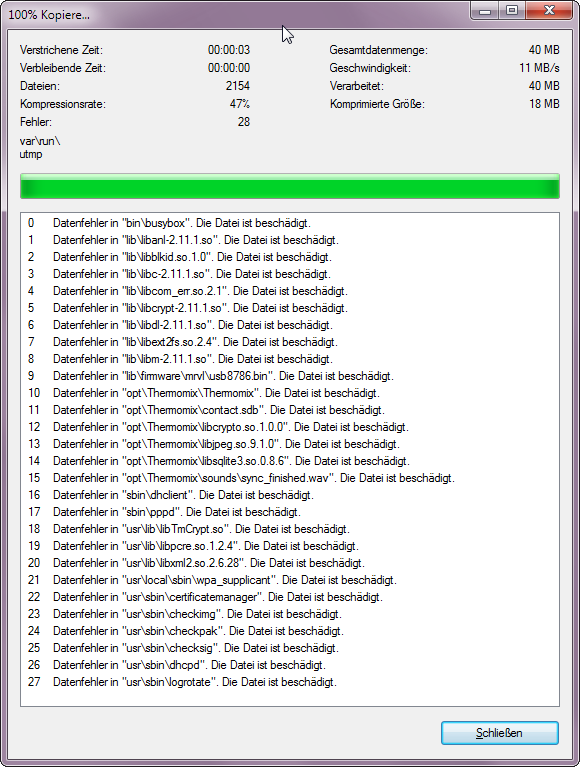The height and width of the screenshot is (767, 580).
Task: Close the window with the red X
Action: (549, 11)
